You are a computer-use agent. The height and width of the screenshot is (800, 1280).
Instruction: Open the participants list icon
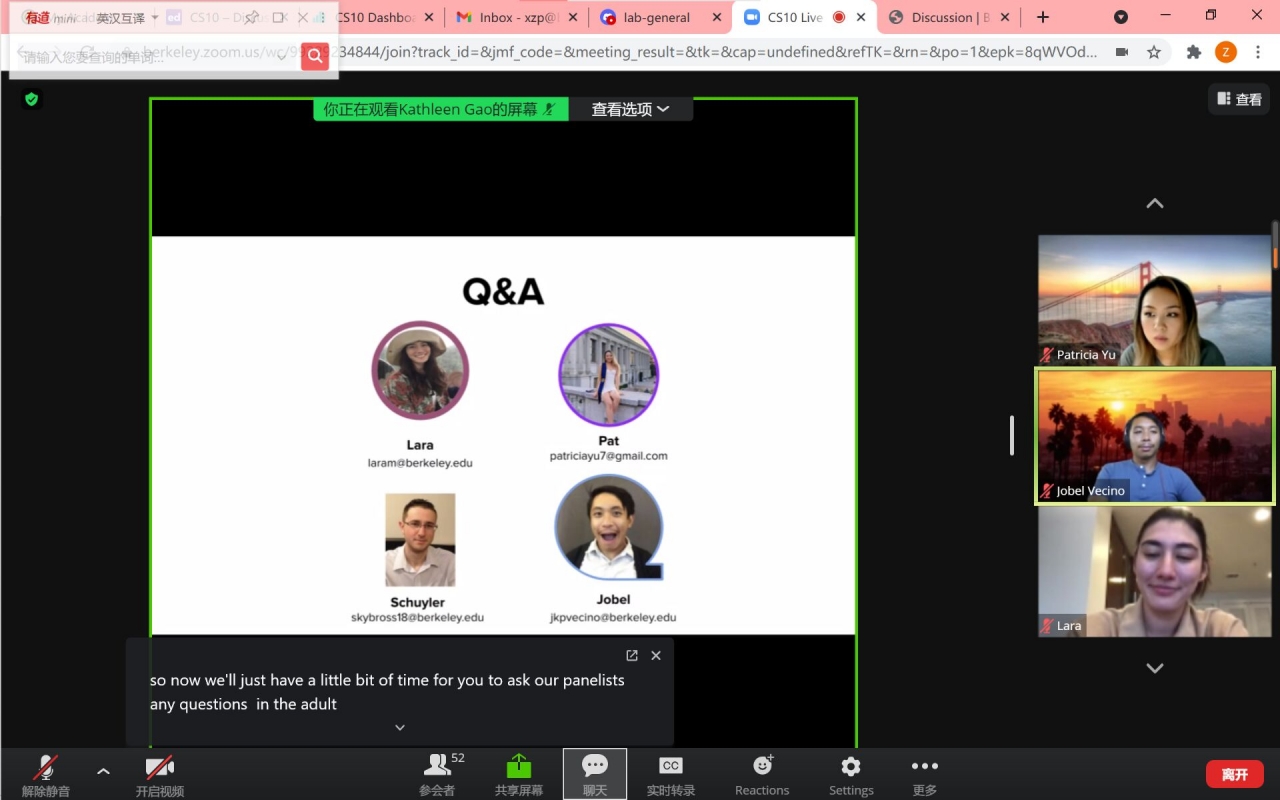pyautogui.click(x=437, y=767)
